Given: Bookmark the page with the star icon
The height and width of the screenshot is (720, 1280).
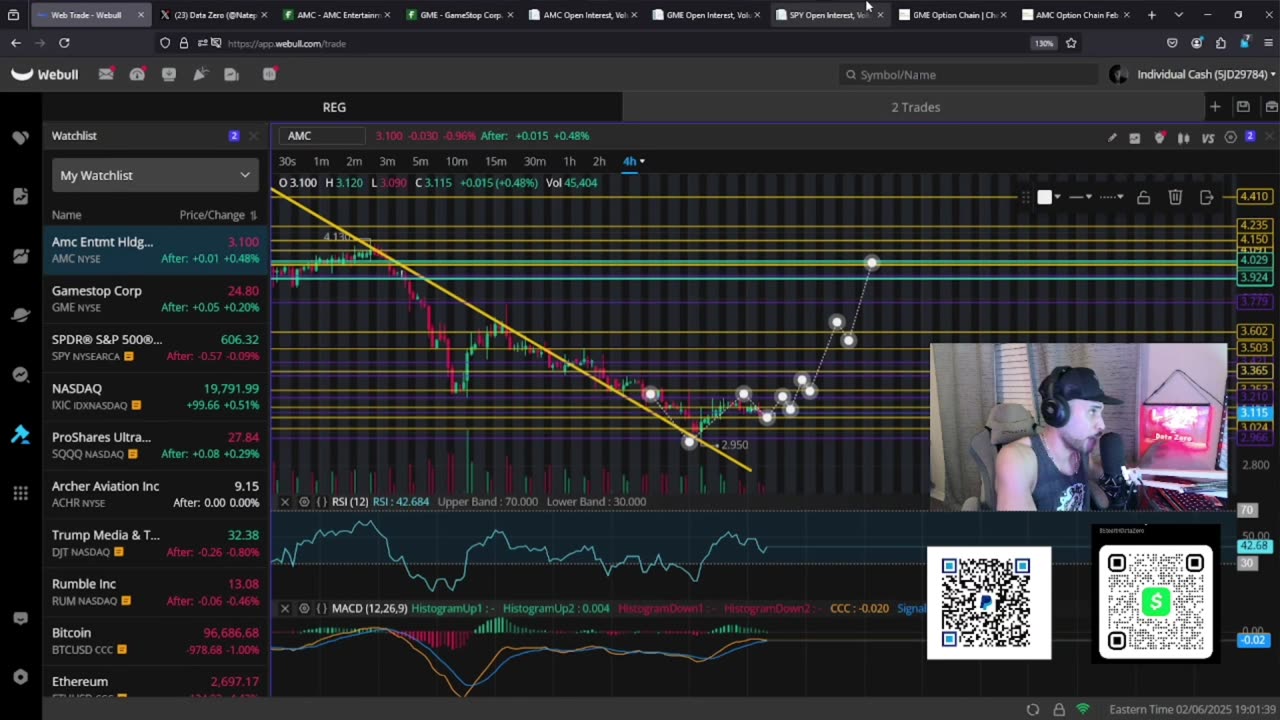Looking at the screenshot, I should pyautogui.click(x=1071, y=43).
